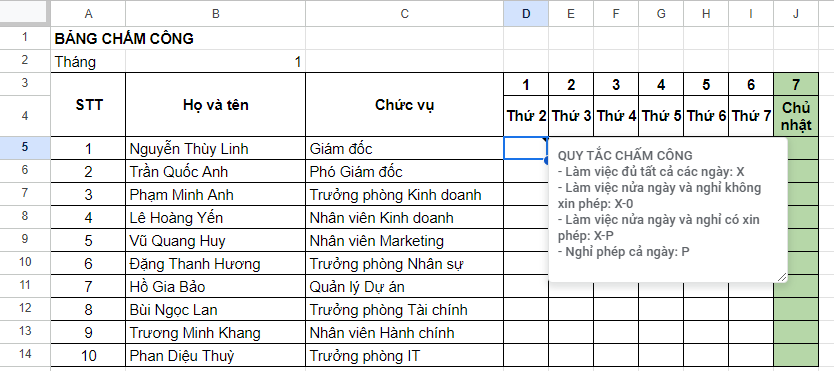Select the Chủ nhật header cell

tap(796, 116)
